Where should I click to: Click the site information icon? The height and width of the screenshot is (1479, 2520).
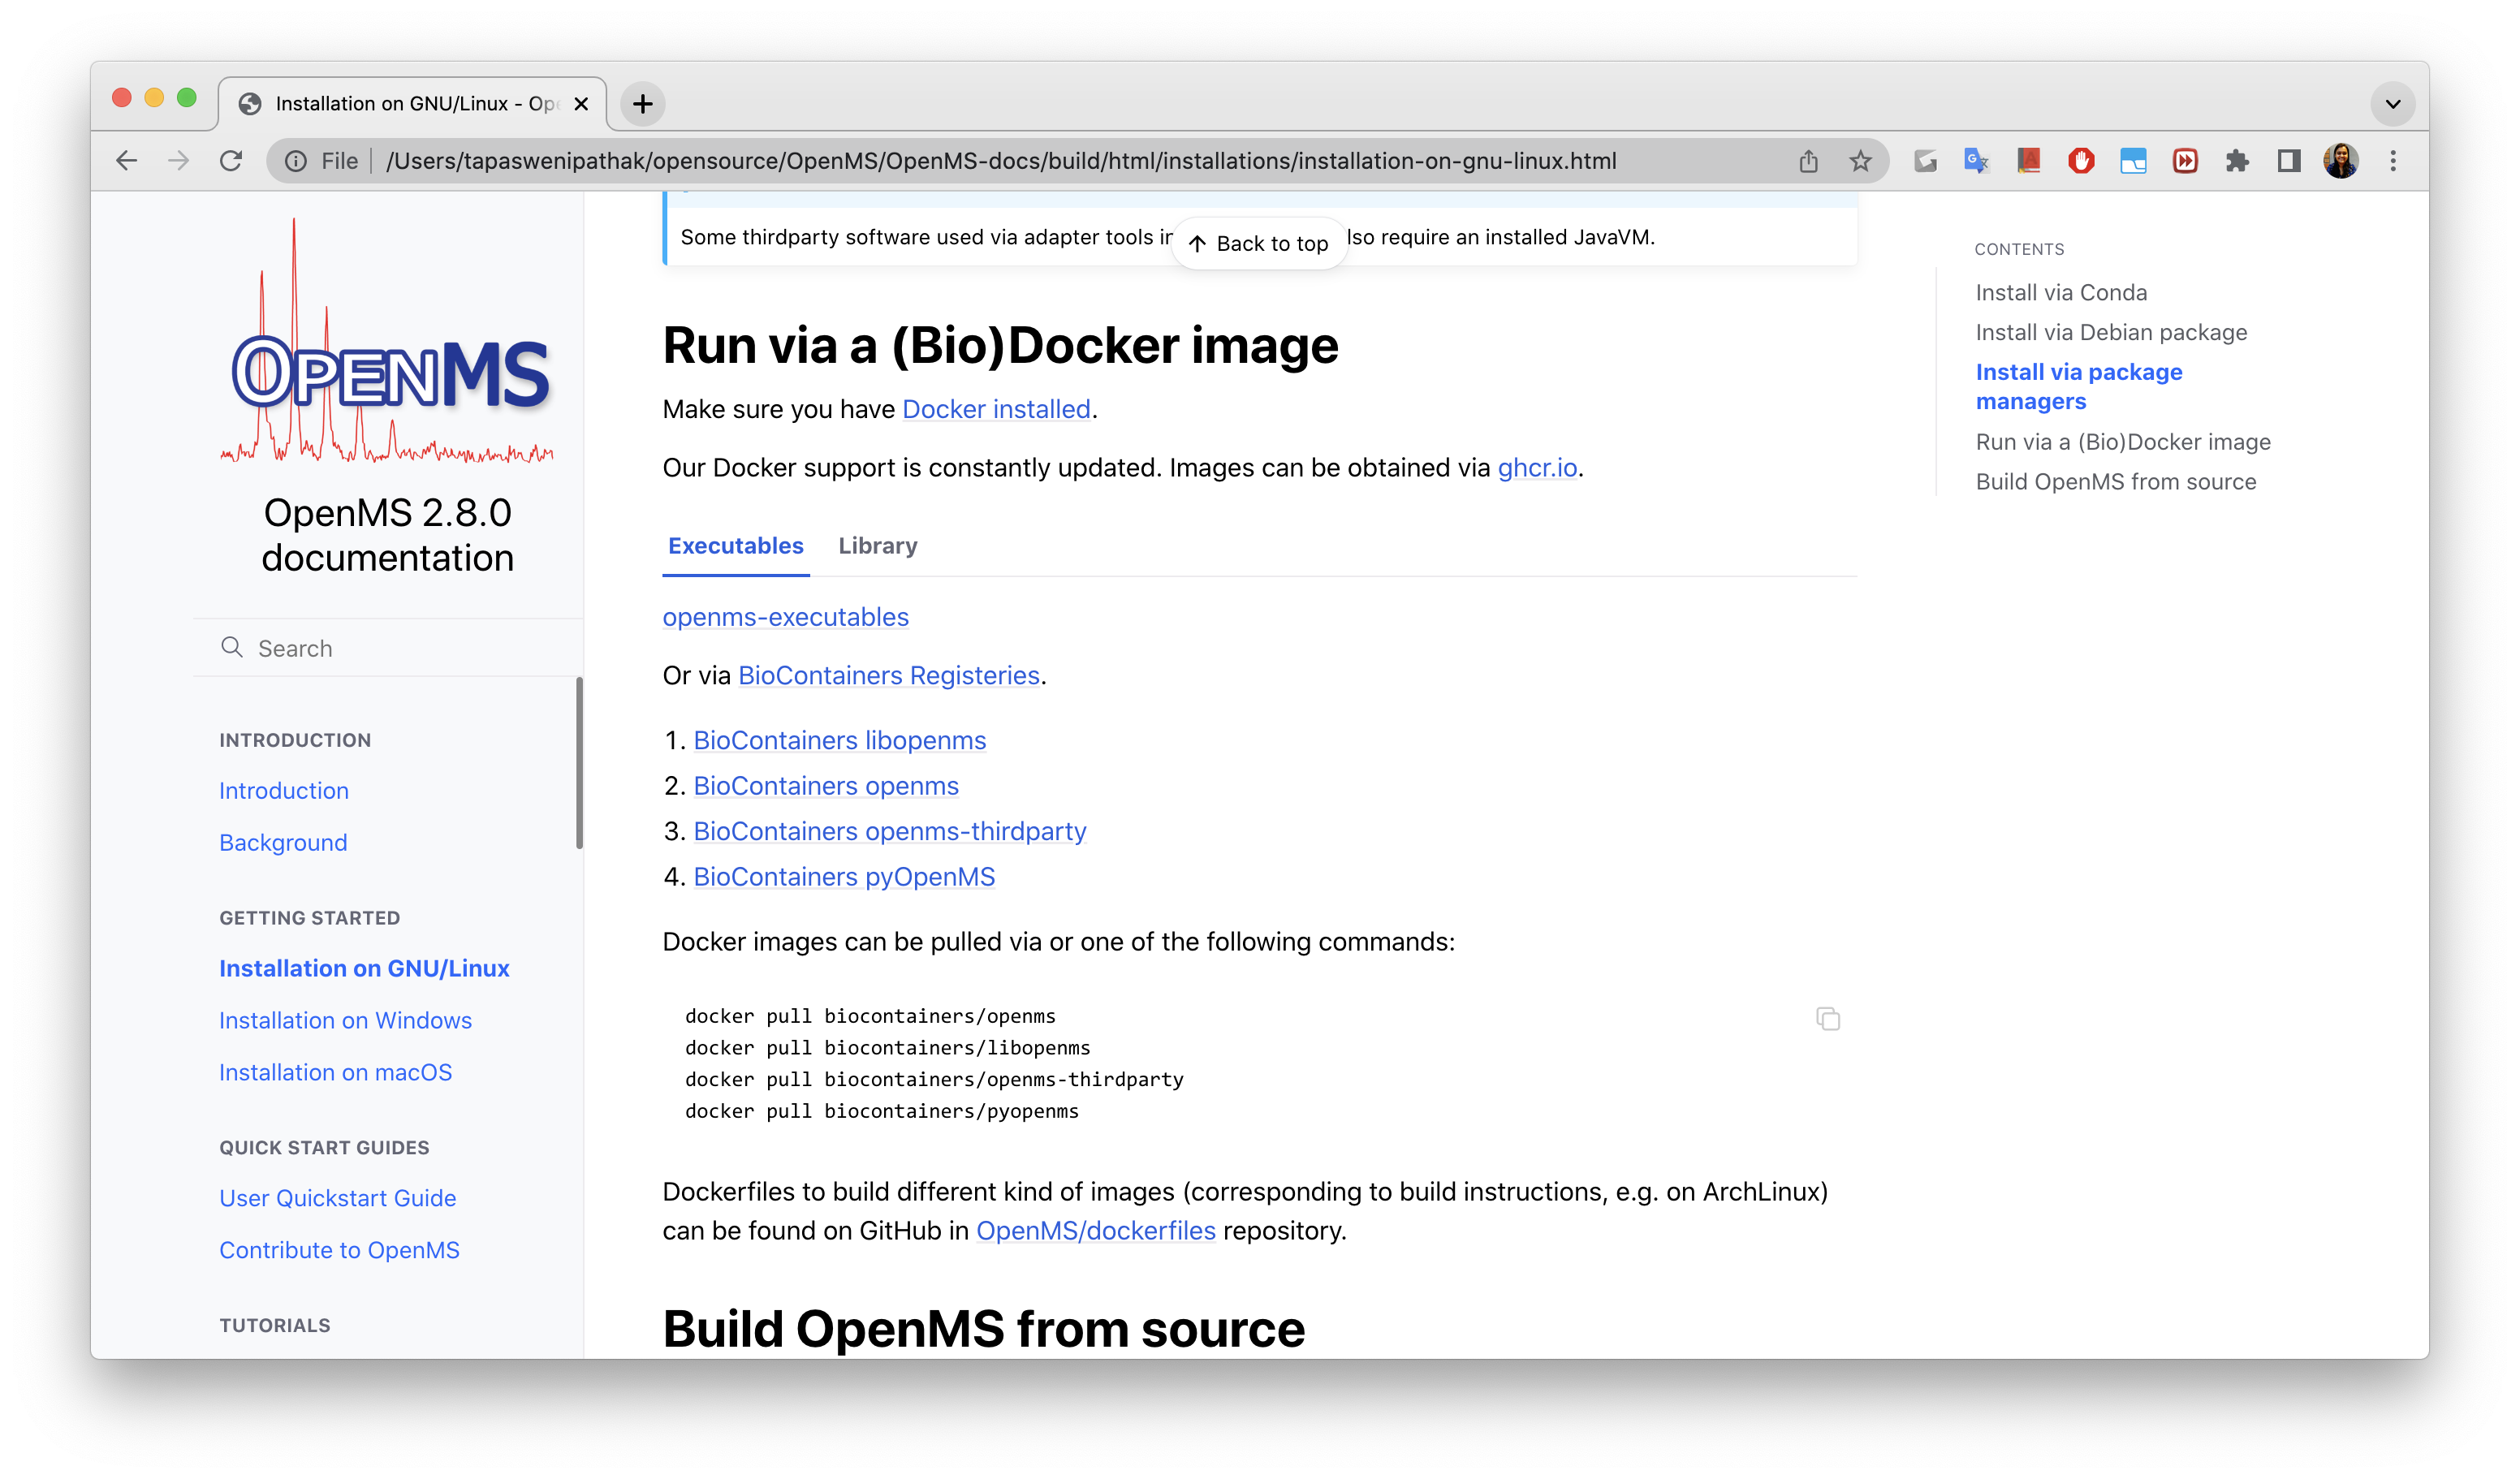click(296, 161)
